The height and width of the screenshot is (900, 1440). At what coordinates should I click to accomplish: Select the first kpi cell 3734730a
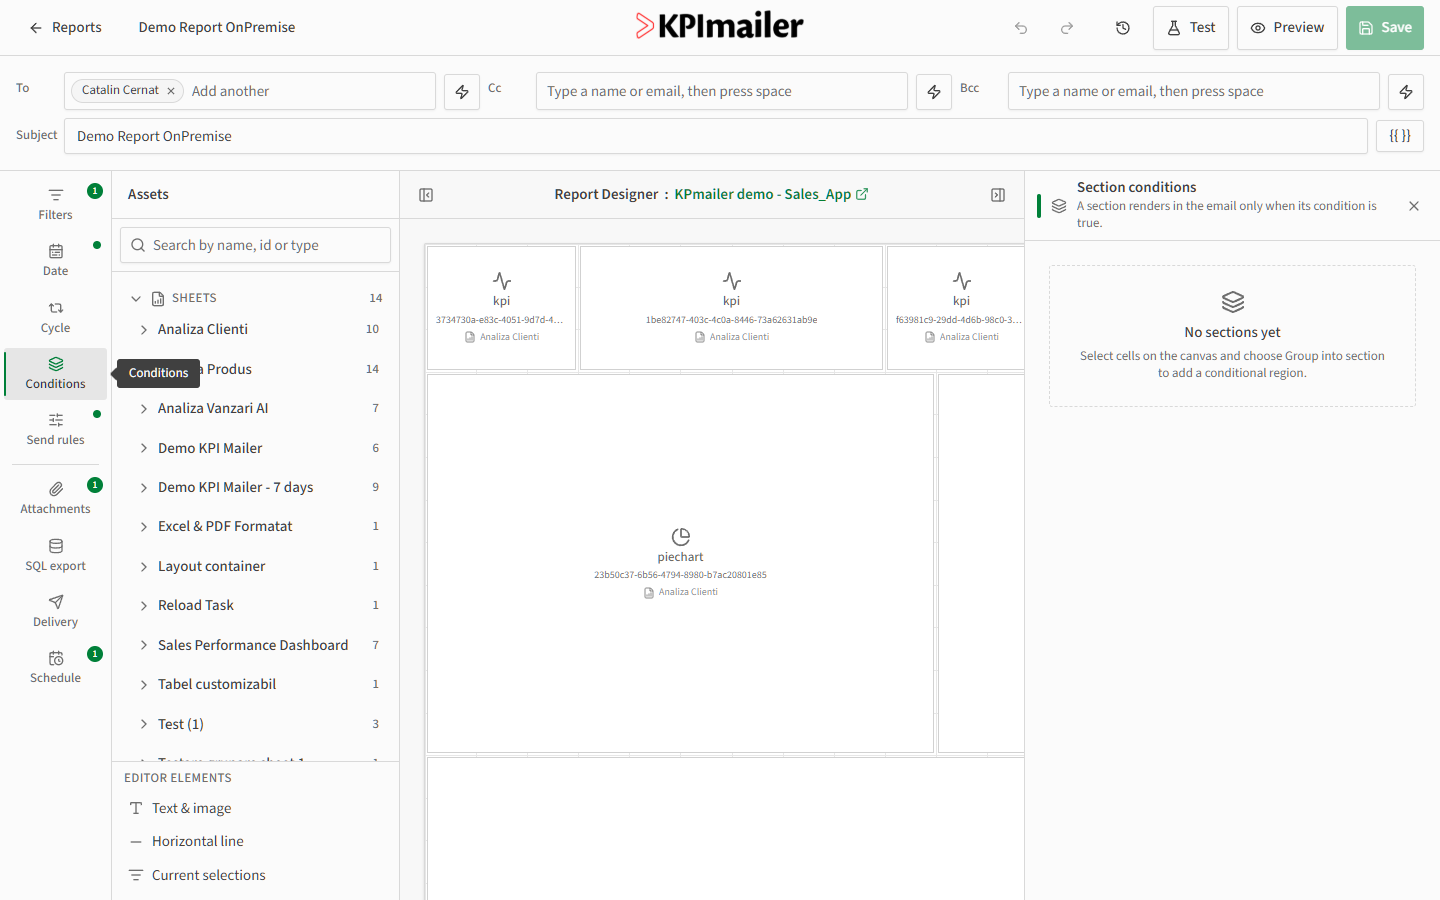point(501,308)
